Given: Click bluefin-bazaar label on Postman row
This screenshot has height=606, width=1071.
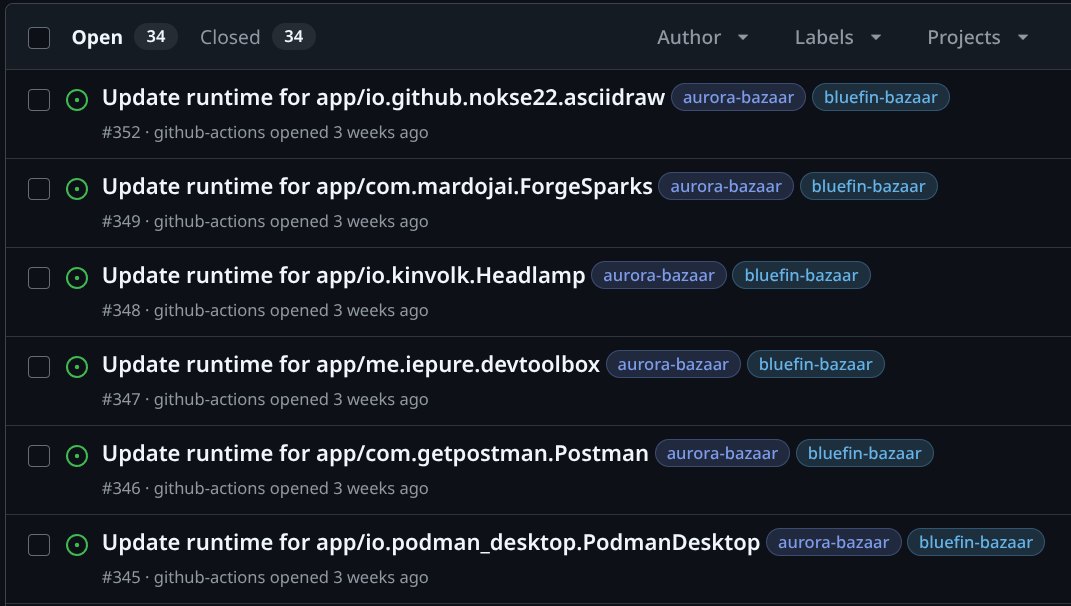Looking at the screenshot, I should click(x=864, y=453).
